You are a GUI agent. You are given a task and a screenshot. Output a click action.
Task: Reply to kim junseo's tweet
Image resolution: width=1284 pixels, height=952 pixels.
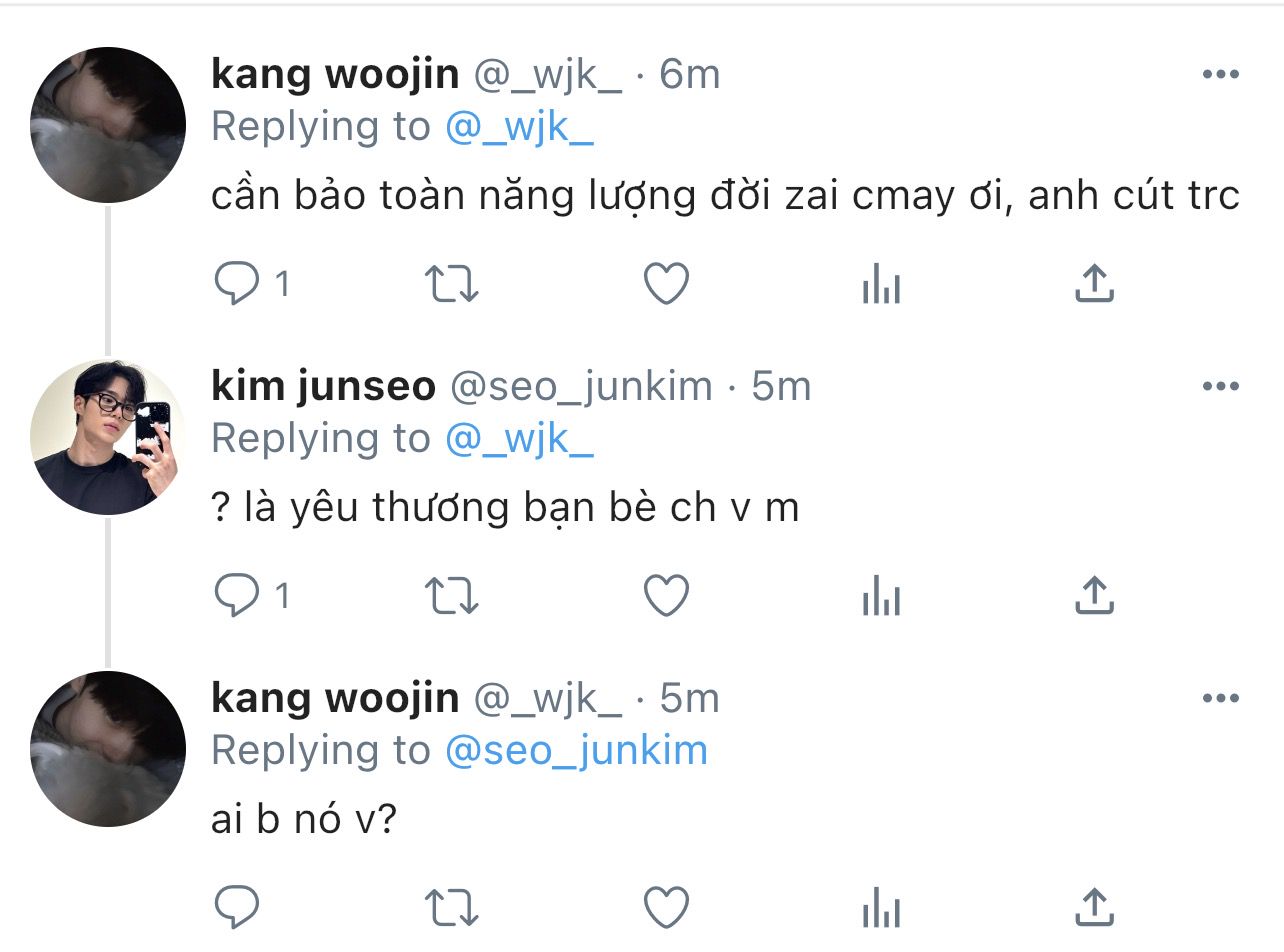pos(238,596)
